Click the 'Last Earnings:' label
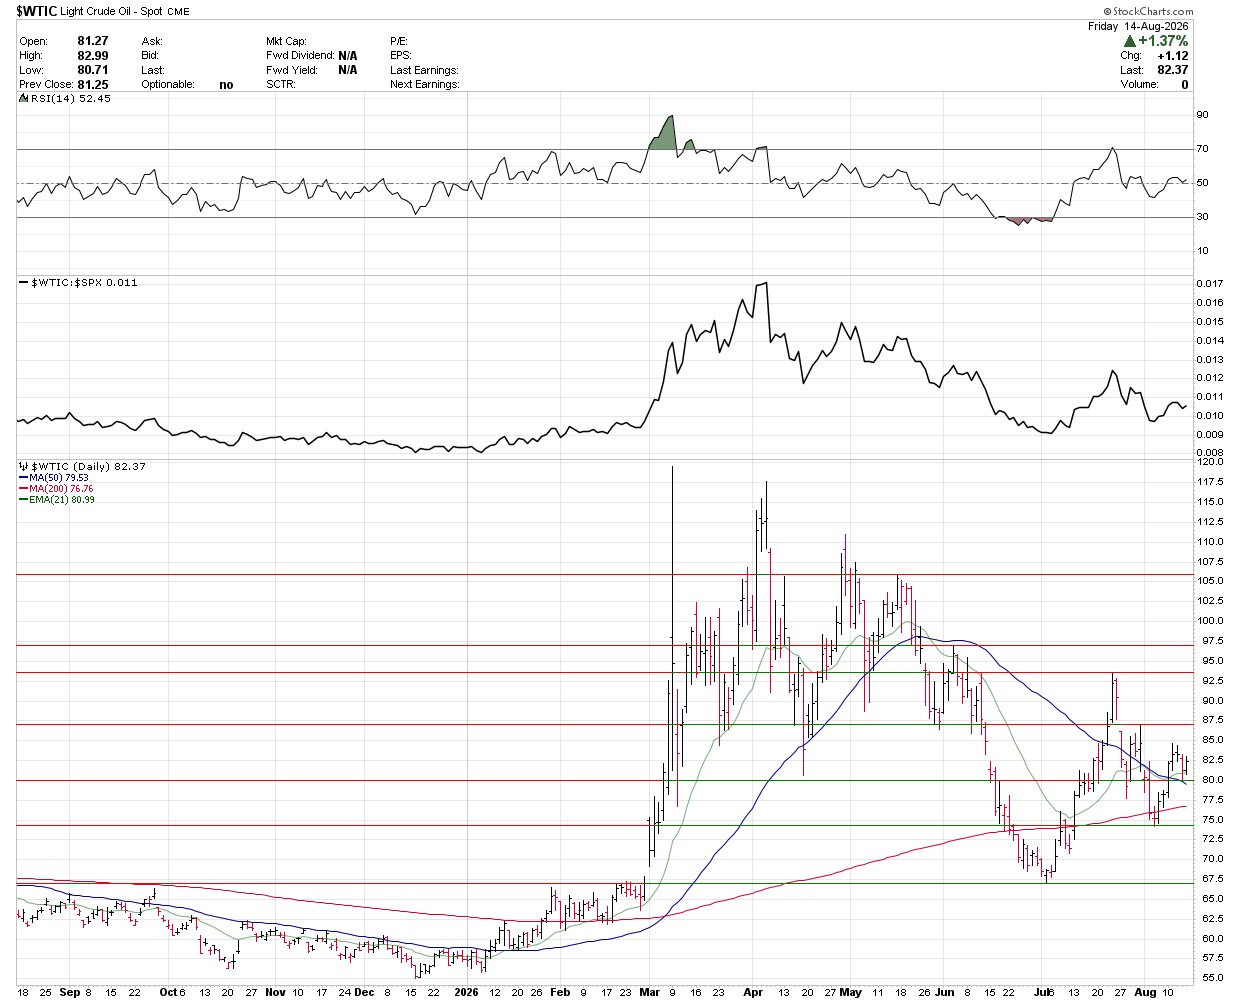The image size is (1240, 1001). (424, 70)
